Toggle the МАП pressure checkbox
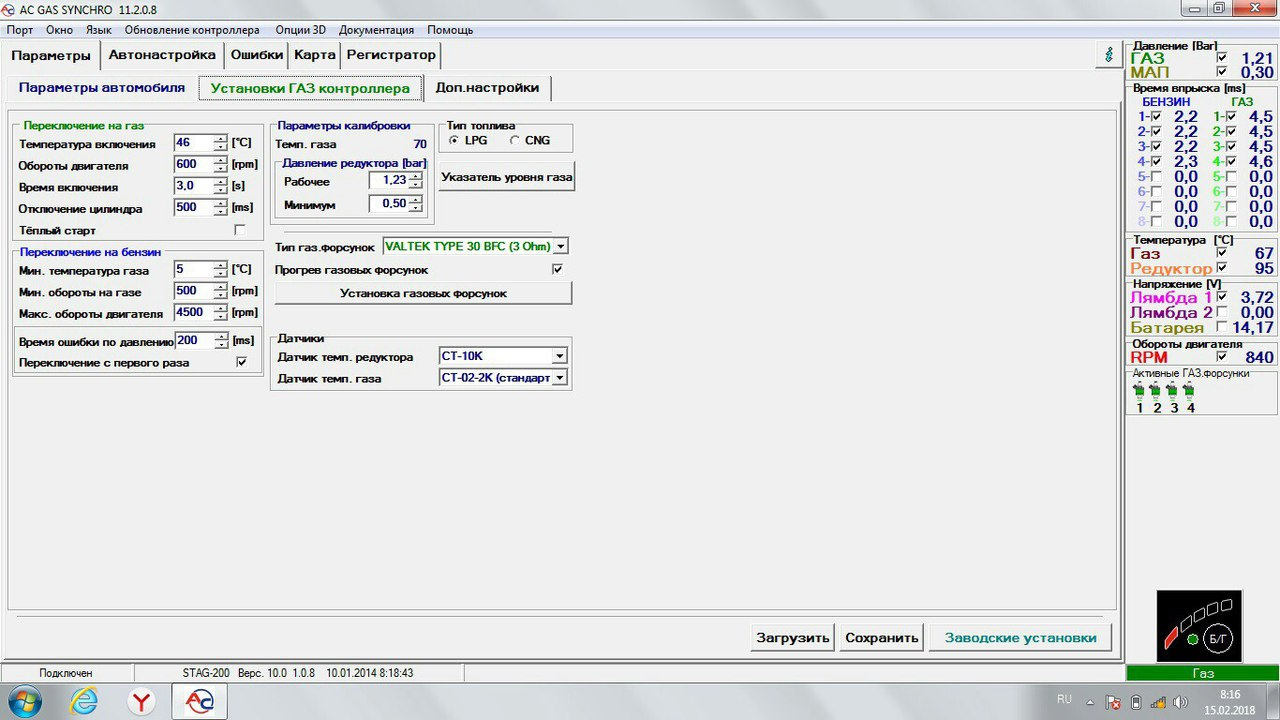Viewport: 1280px width, 720px height. pos(1221,72)
